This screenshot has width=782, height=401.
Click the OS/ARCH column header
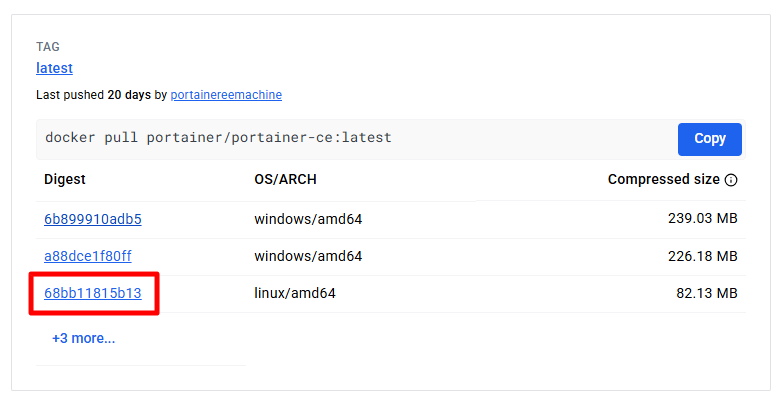pyautogui.click(x=285, y=179)
